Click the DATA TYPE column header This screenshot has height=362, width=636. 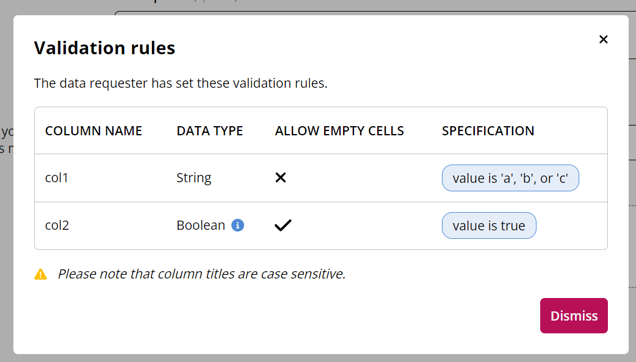(210, 131)
